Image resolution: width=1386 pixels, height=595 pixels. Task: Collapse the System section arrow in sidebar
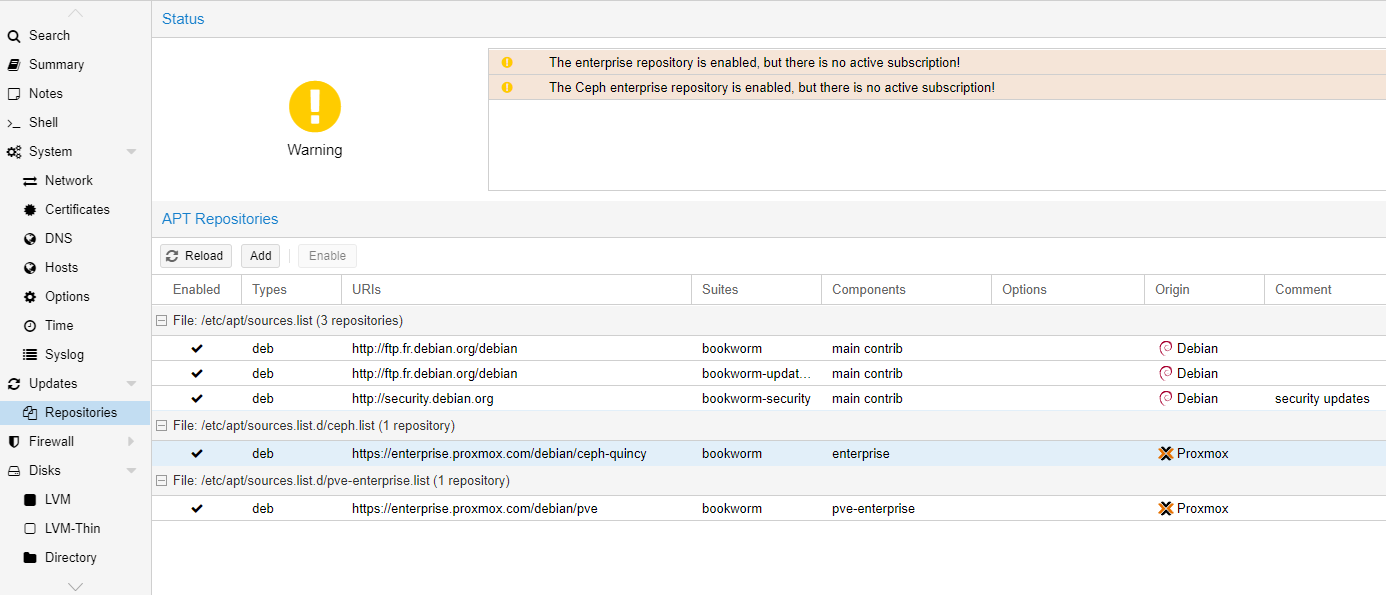coord(131,152)
